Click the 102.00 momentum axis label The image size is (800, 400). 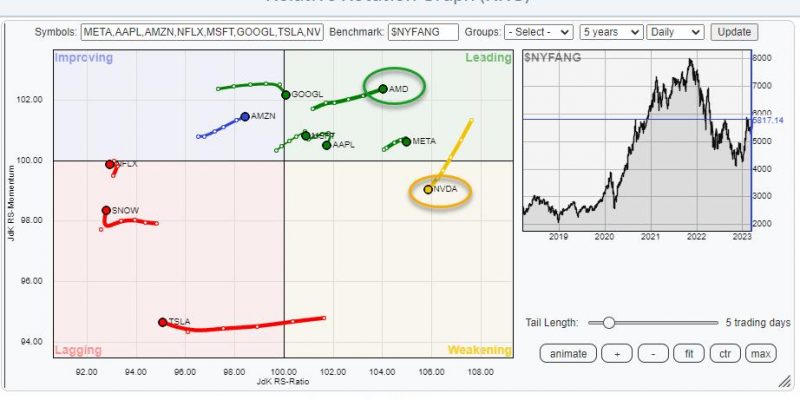pyautogui.click(x=31, y=99)
